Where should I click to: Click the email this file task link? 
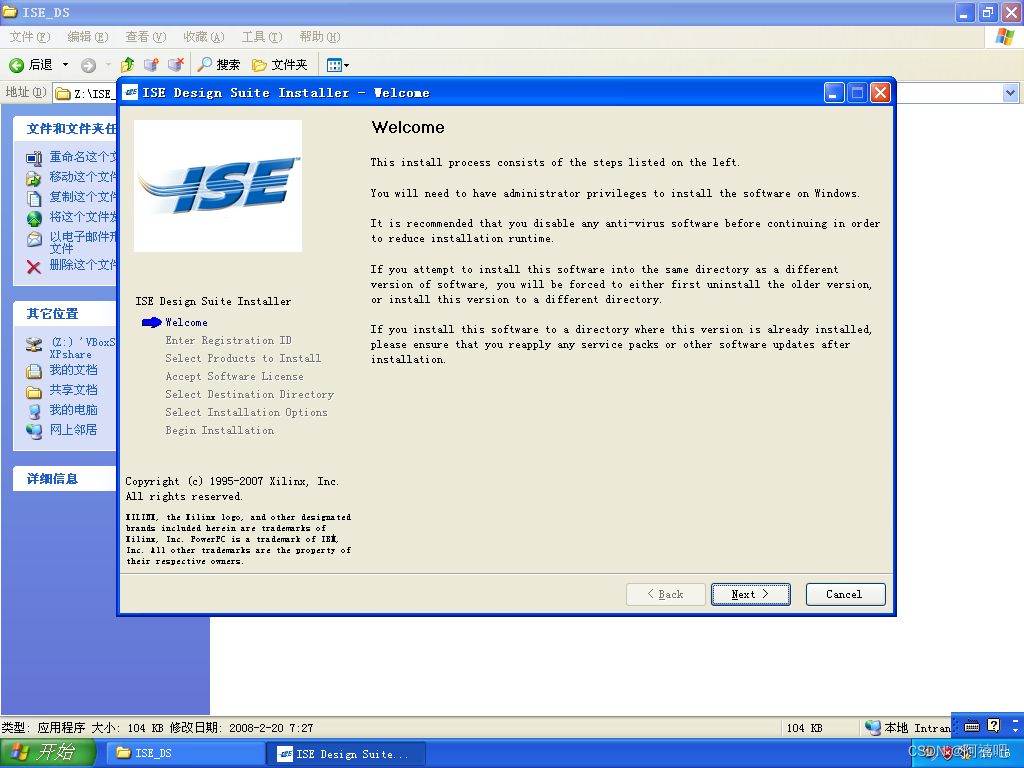83,242
